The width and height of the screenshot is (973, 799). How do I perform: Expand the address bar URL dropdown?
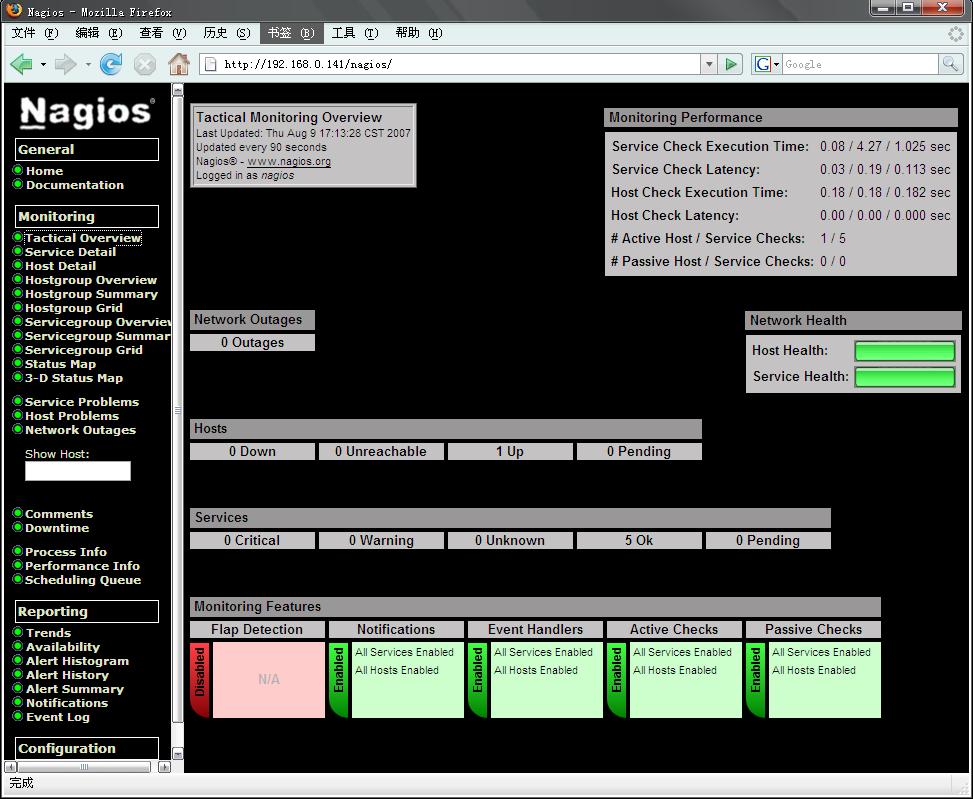709,64
